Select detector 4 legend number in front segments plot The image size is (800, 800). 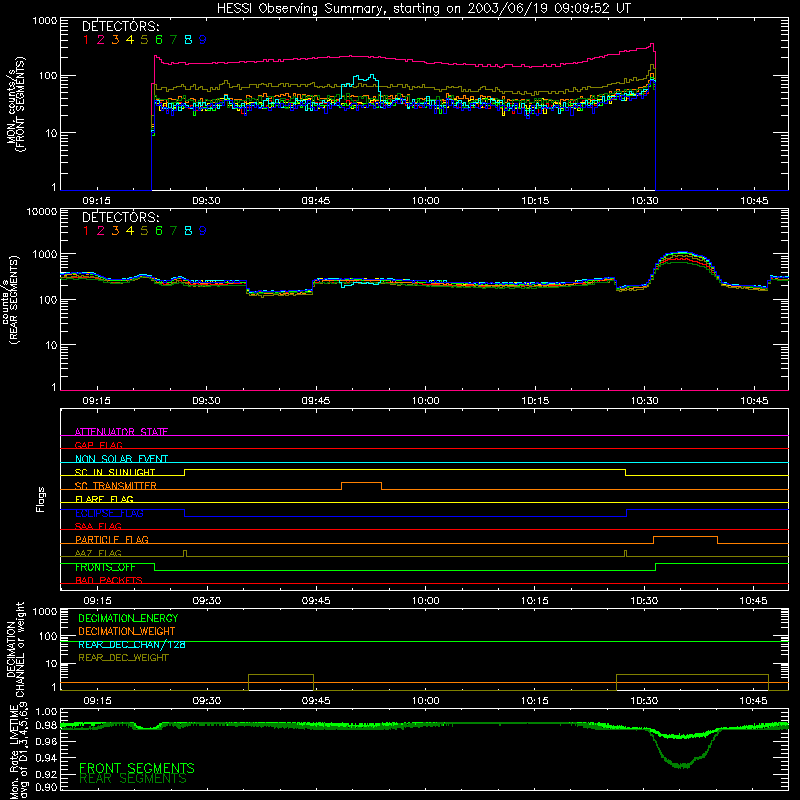pos(130,40)
